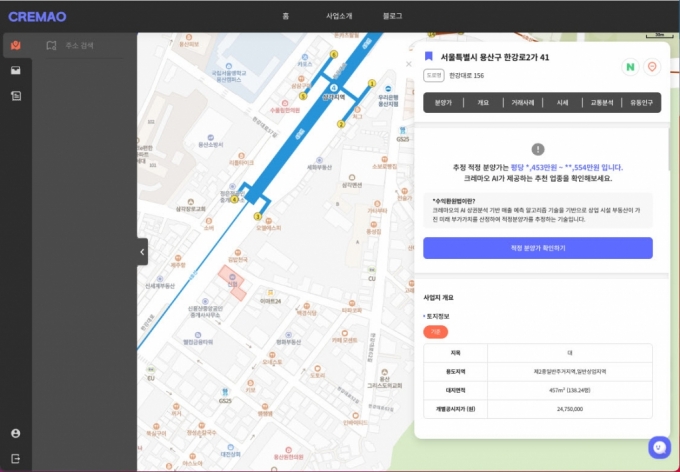
Task: Click the address title 서울특별시 용산구 한강로2가 41
Action: click(x=495, y=57)
